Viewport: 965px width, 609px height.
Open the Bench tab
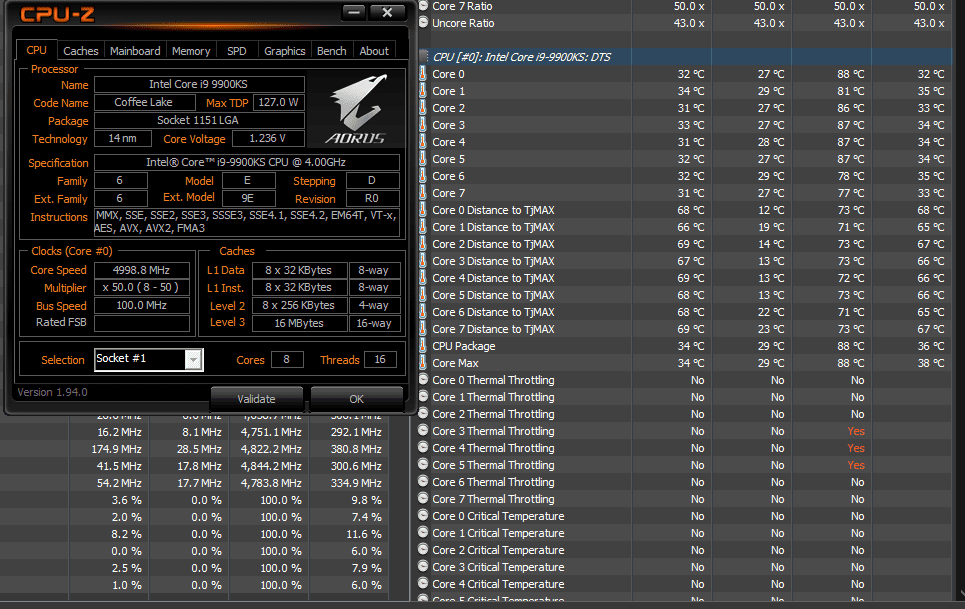[x=332, y=51]
